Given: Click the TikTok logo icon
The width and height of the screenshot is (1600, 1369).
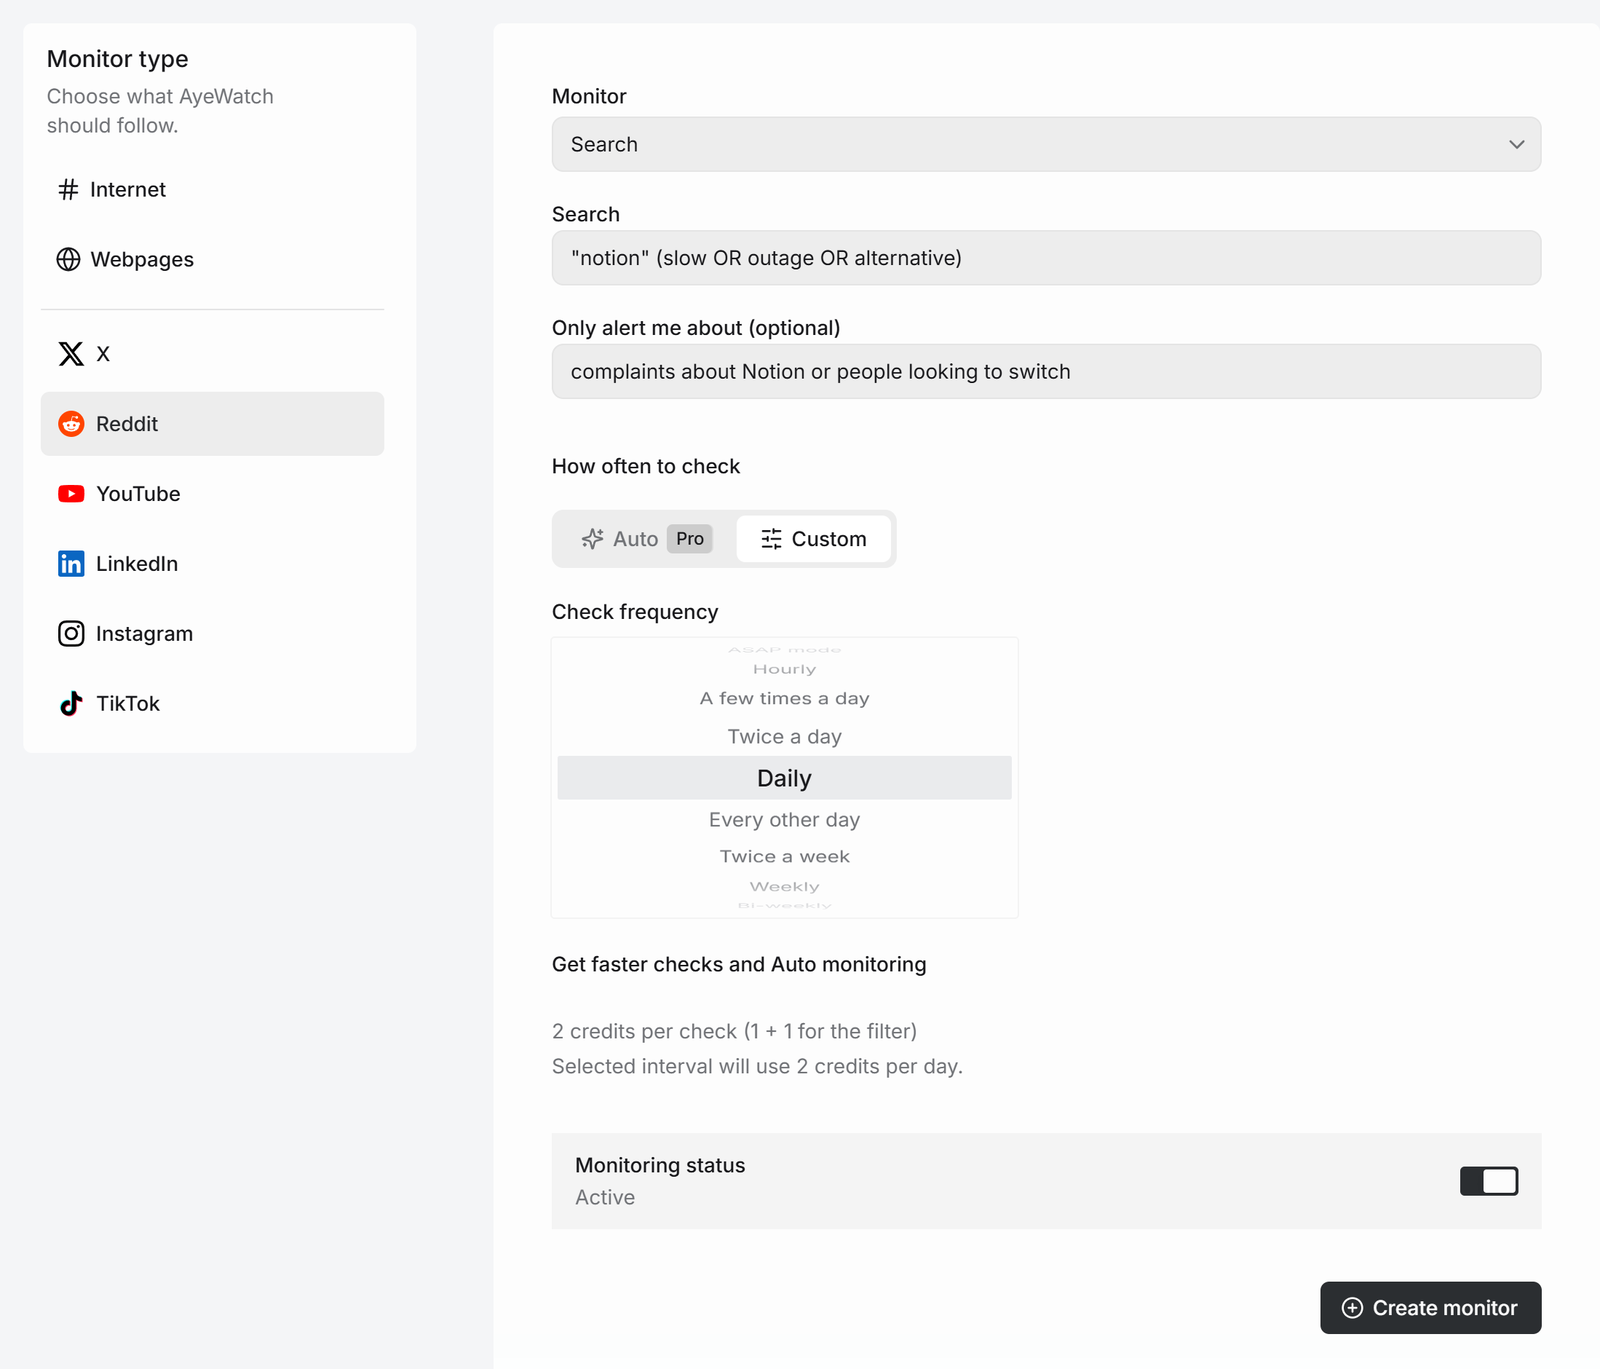Looking at the screenshot, I should [71, 704].
